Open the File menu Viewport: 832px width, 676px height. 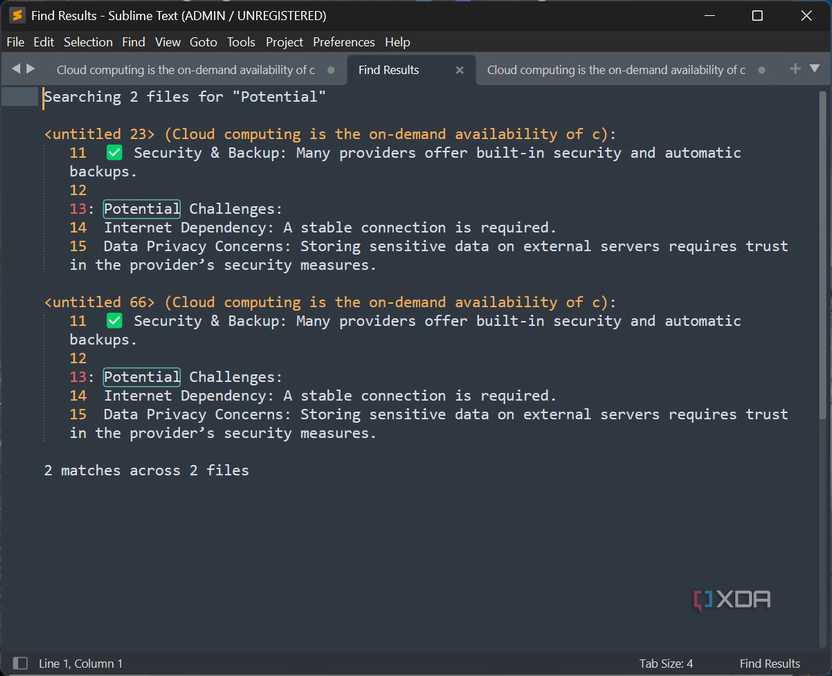(x=15, y=42)
